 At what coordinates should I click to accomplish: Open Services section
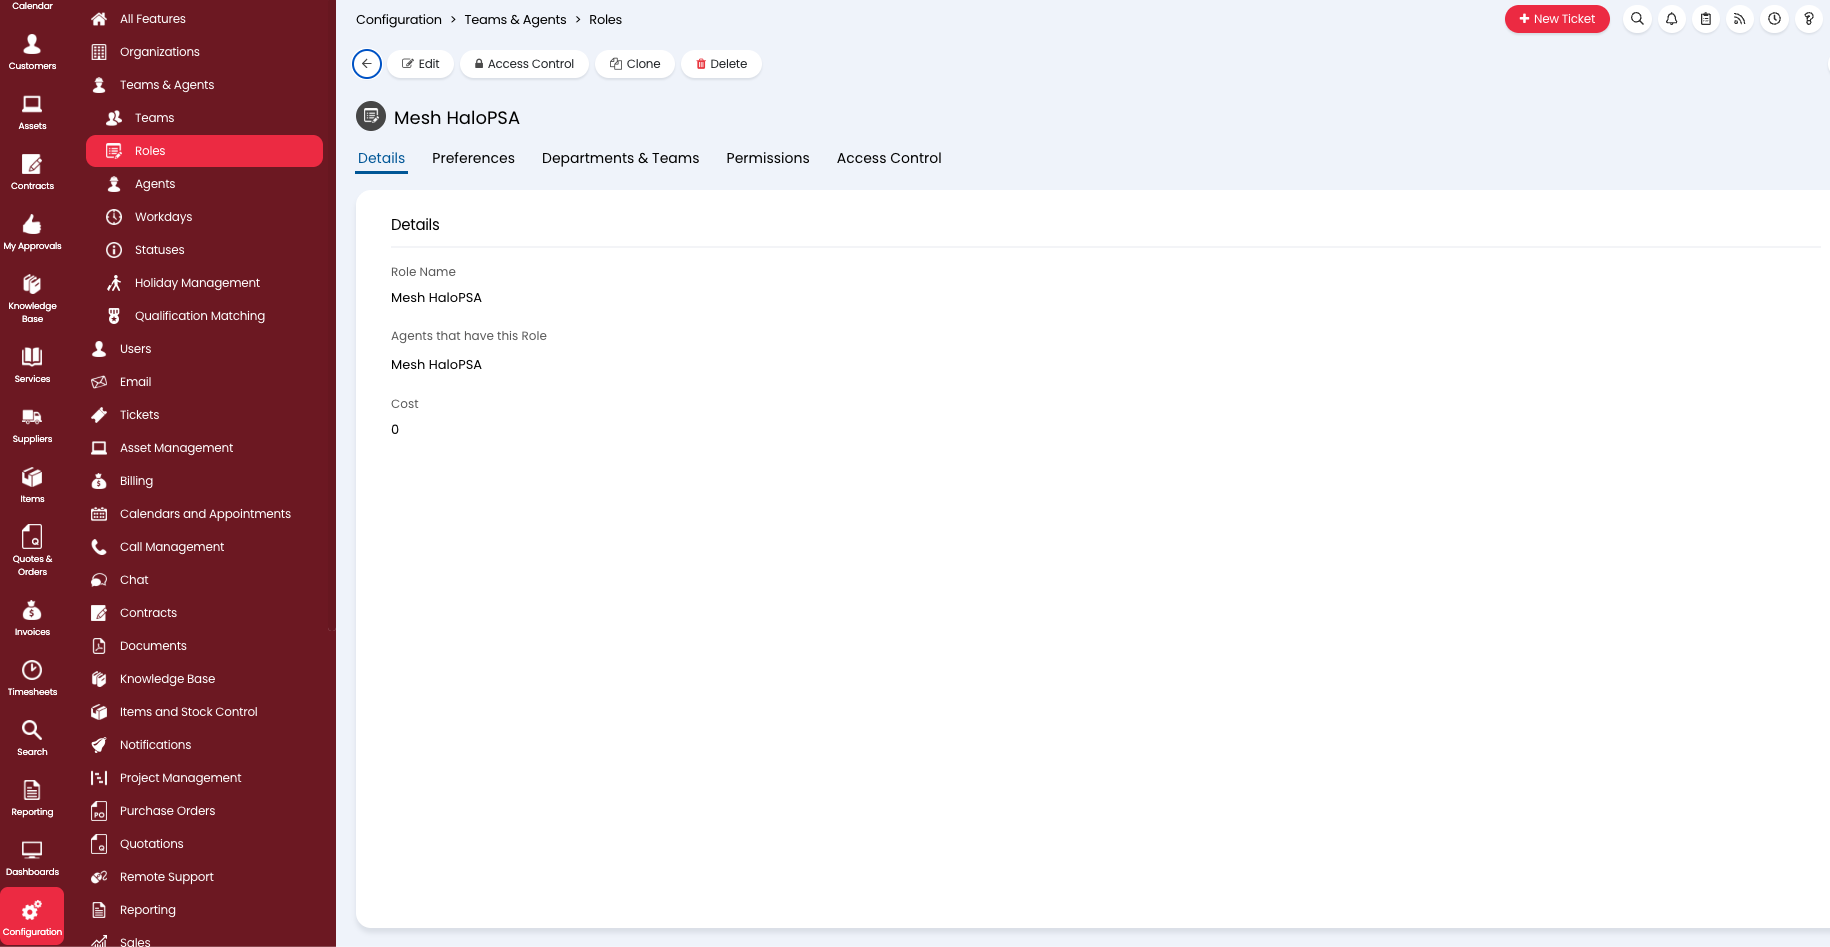tap(32, 365)
